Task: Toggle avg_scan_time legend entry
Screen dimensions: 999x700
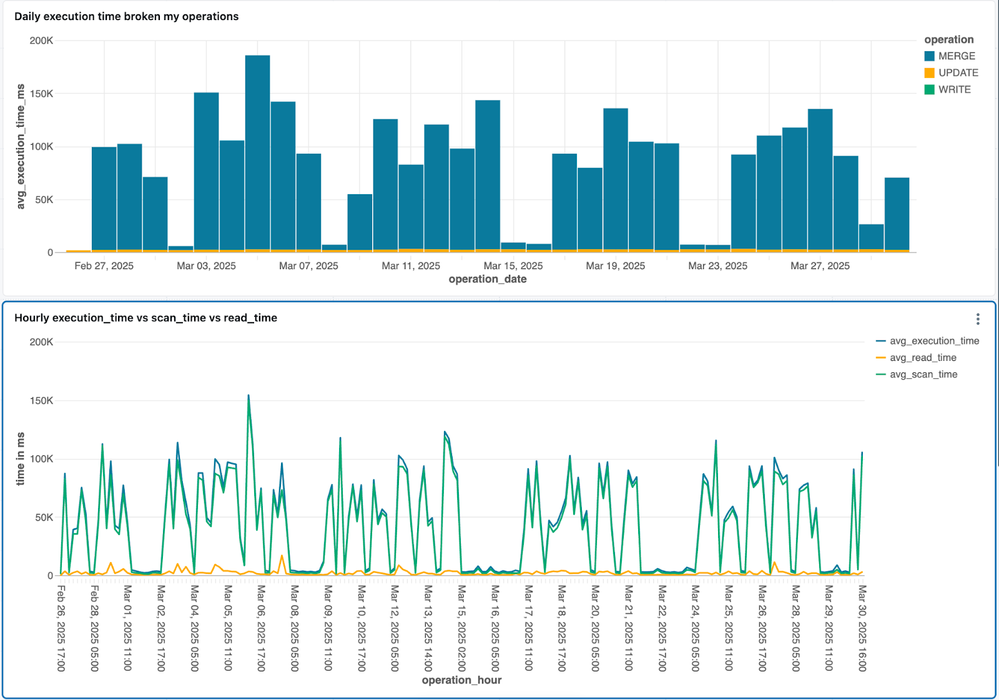Action: coord(925,374)
